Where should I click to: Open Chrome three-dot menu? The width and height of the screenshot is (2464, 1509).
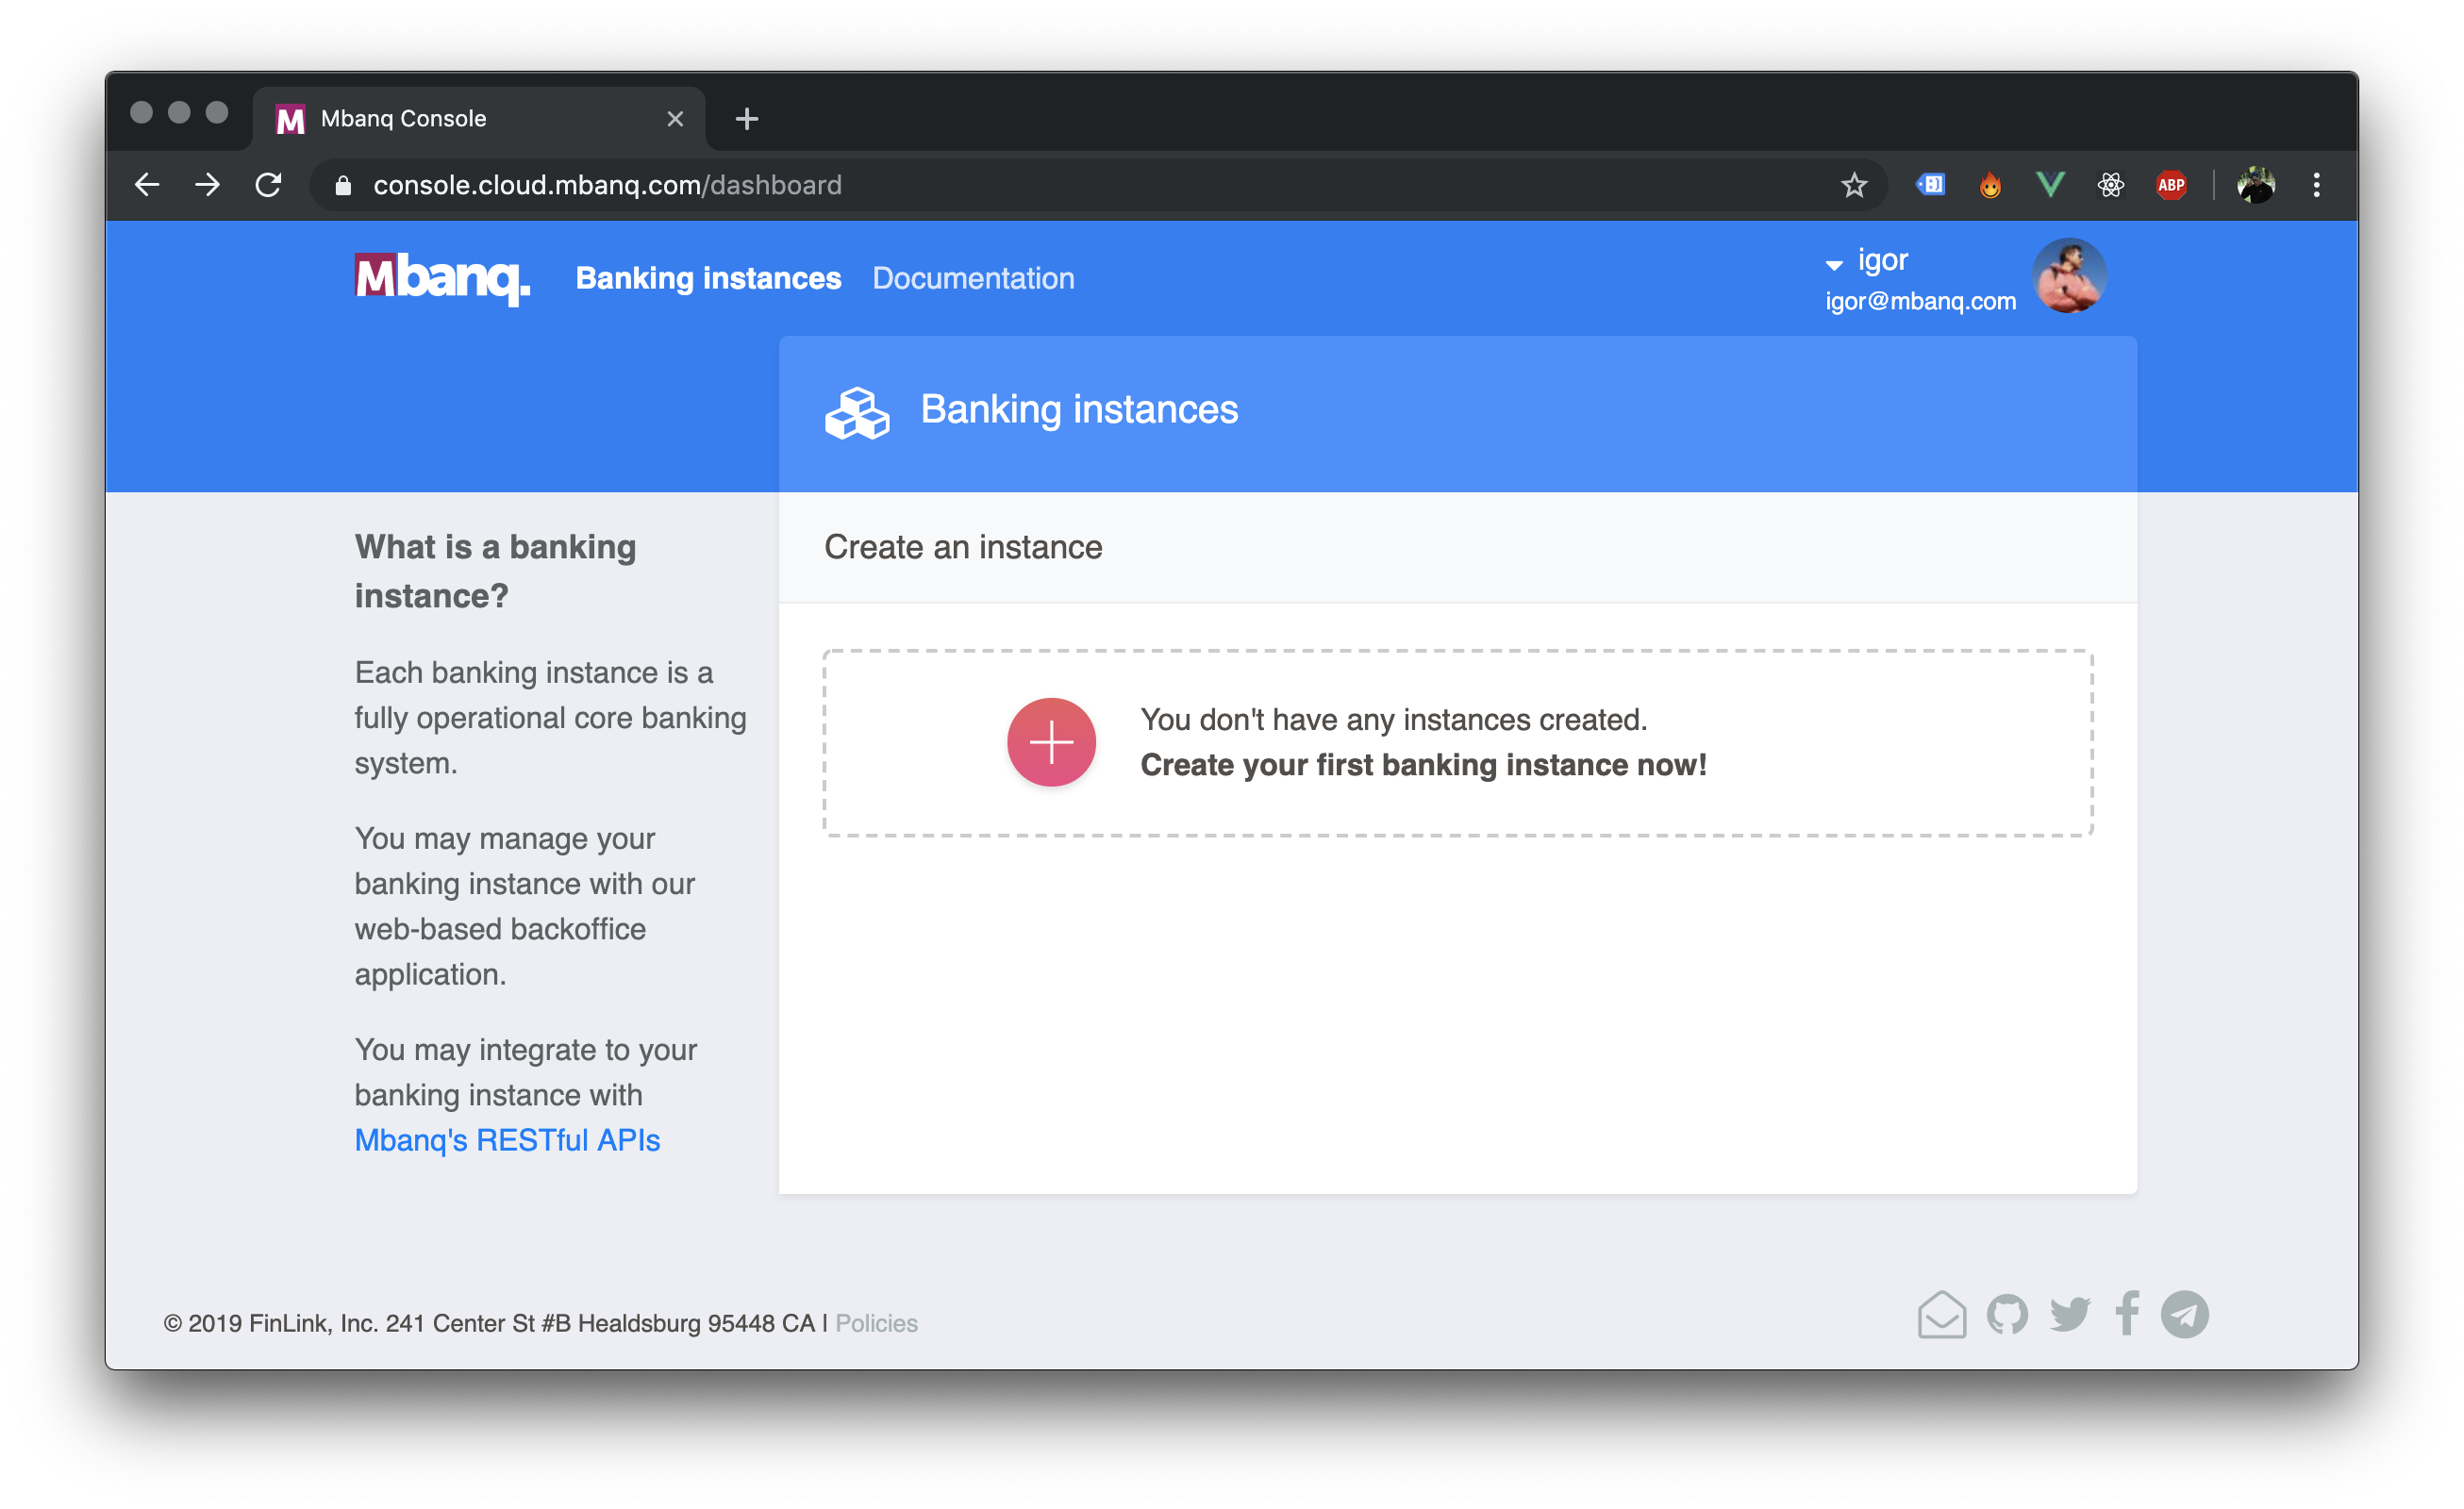(x=2316, y=185)
